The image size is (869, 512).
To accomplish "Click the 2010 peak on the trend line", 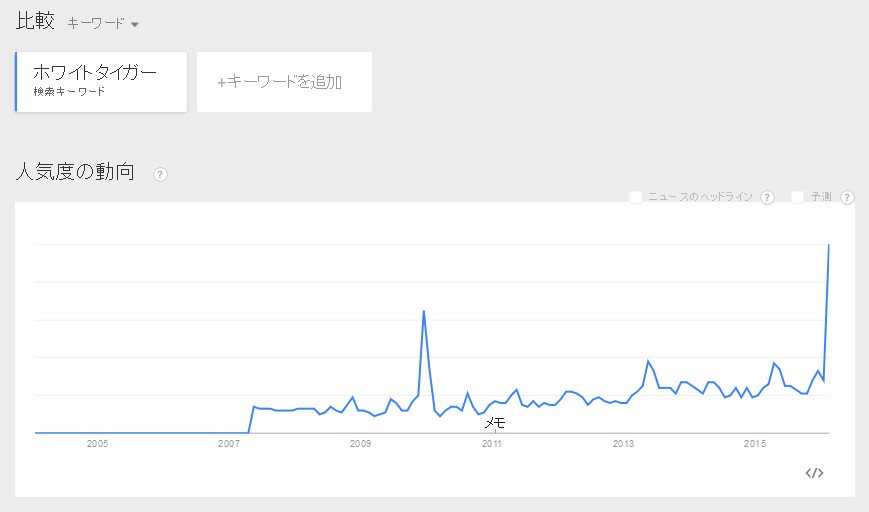I will click(x=424, y=311).
